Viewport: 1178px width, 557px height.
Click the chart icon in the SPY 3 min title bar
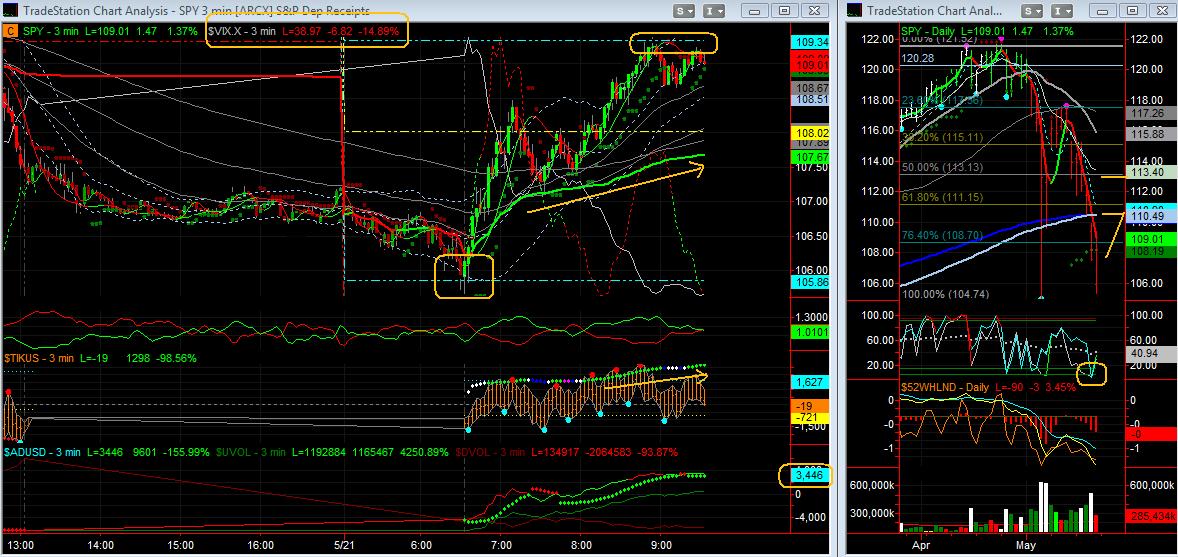tap(12, 11)
